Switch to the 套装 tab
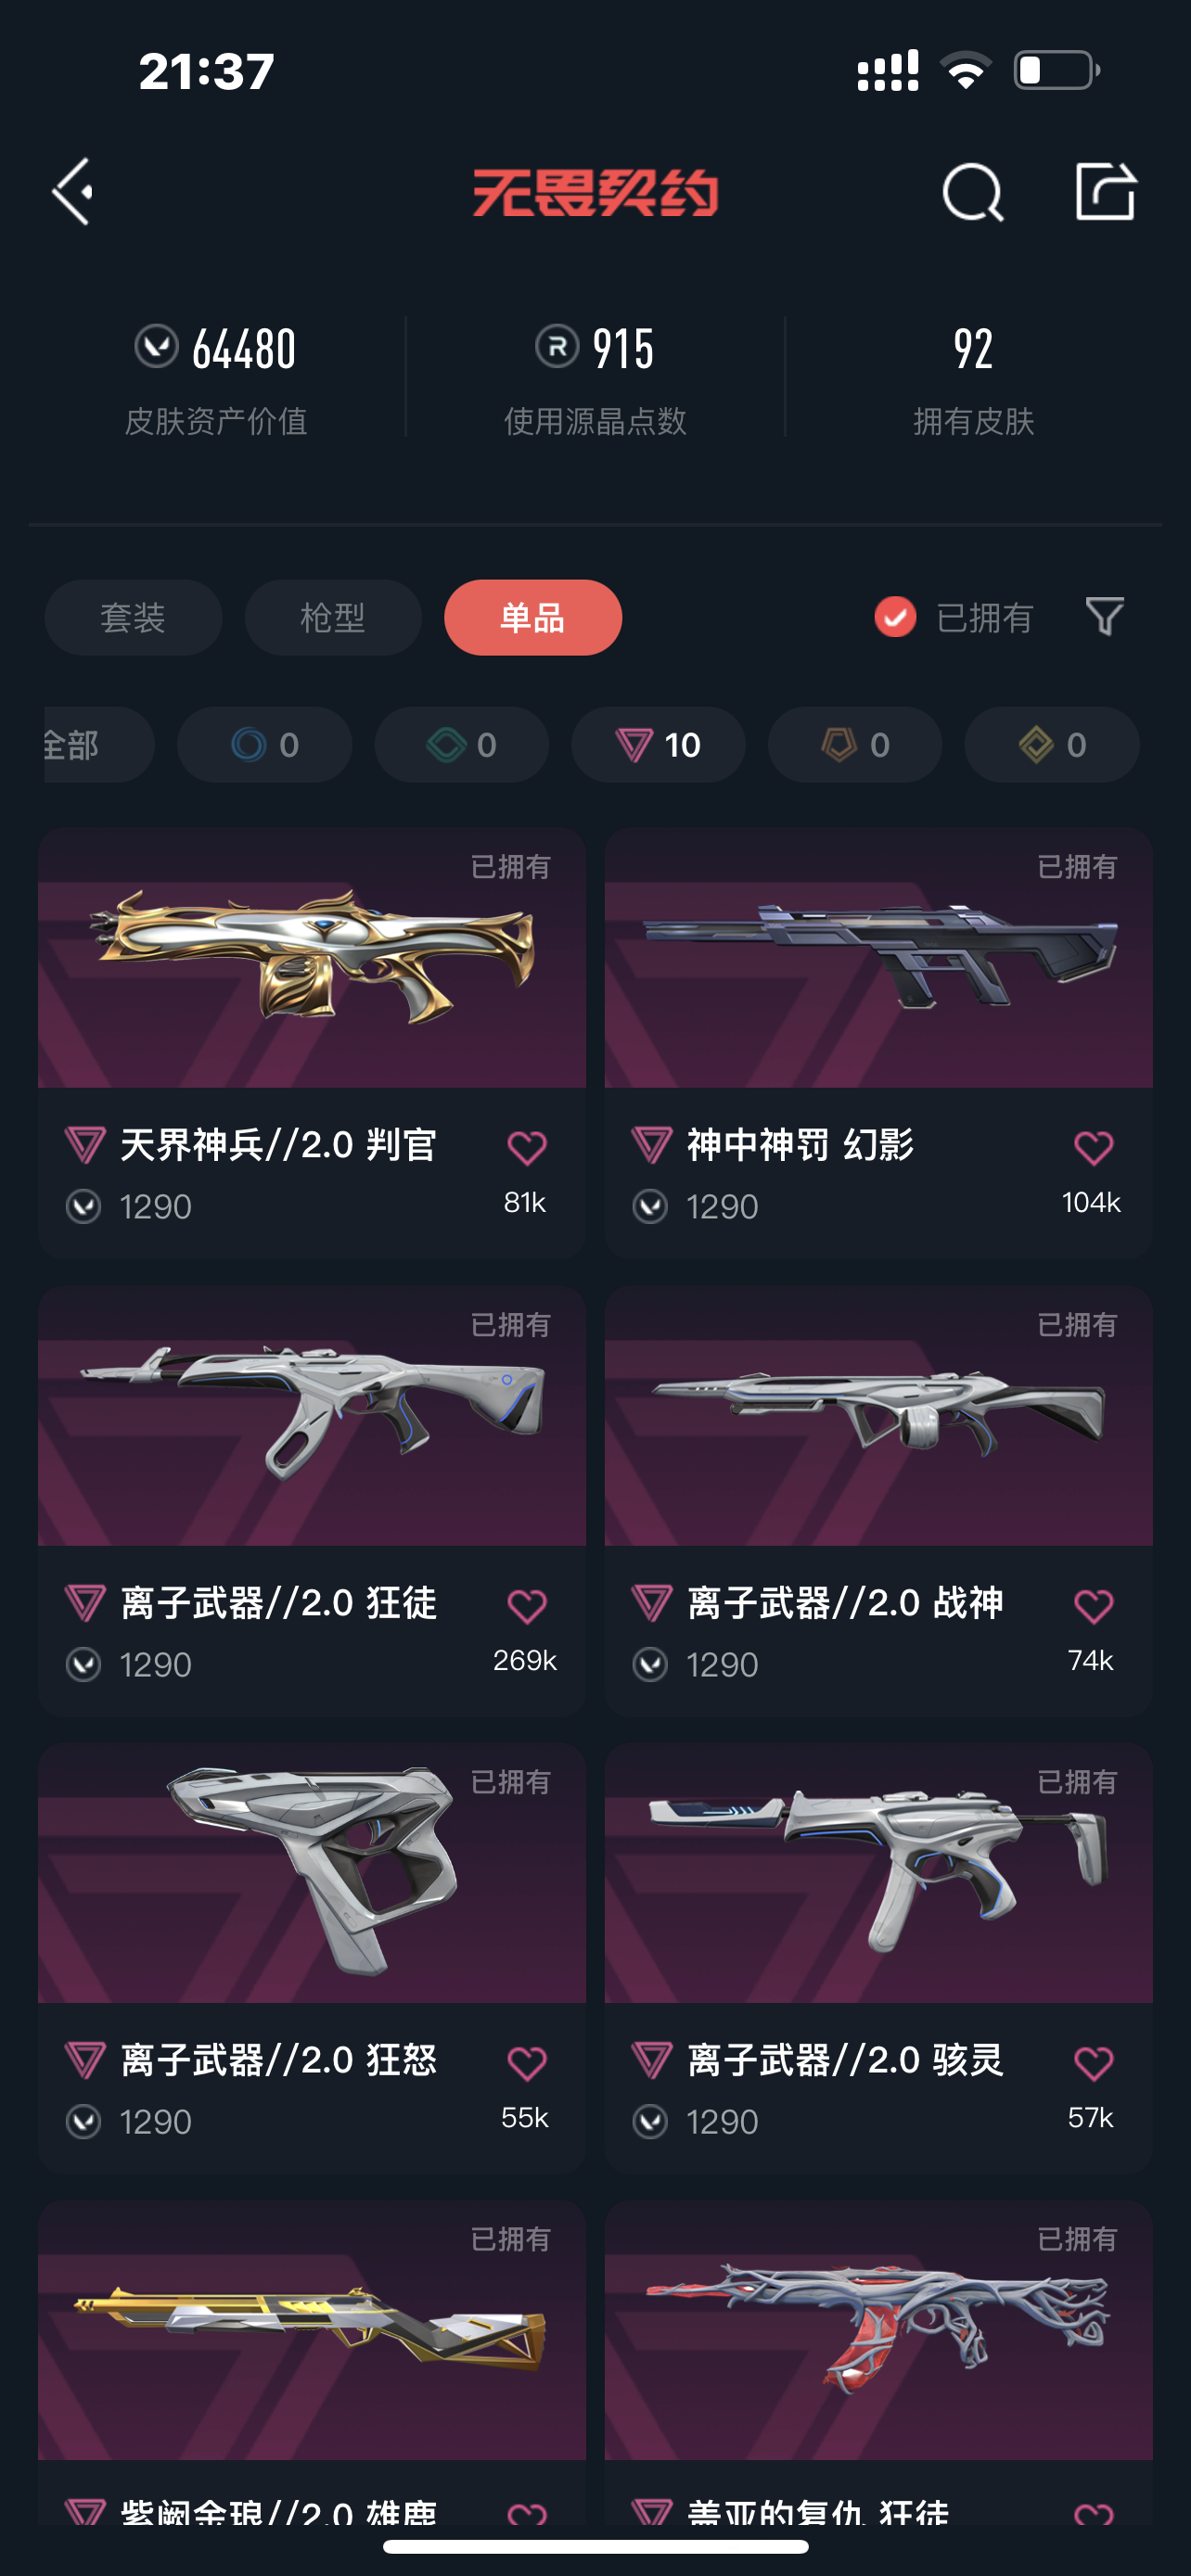1191x2576 pixels. pos(133,618)
